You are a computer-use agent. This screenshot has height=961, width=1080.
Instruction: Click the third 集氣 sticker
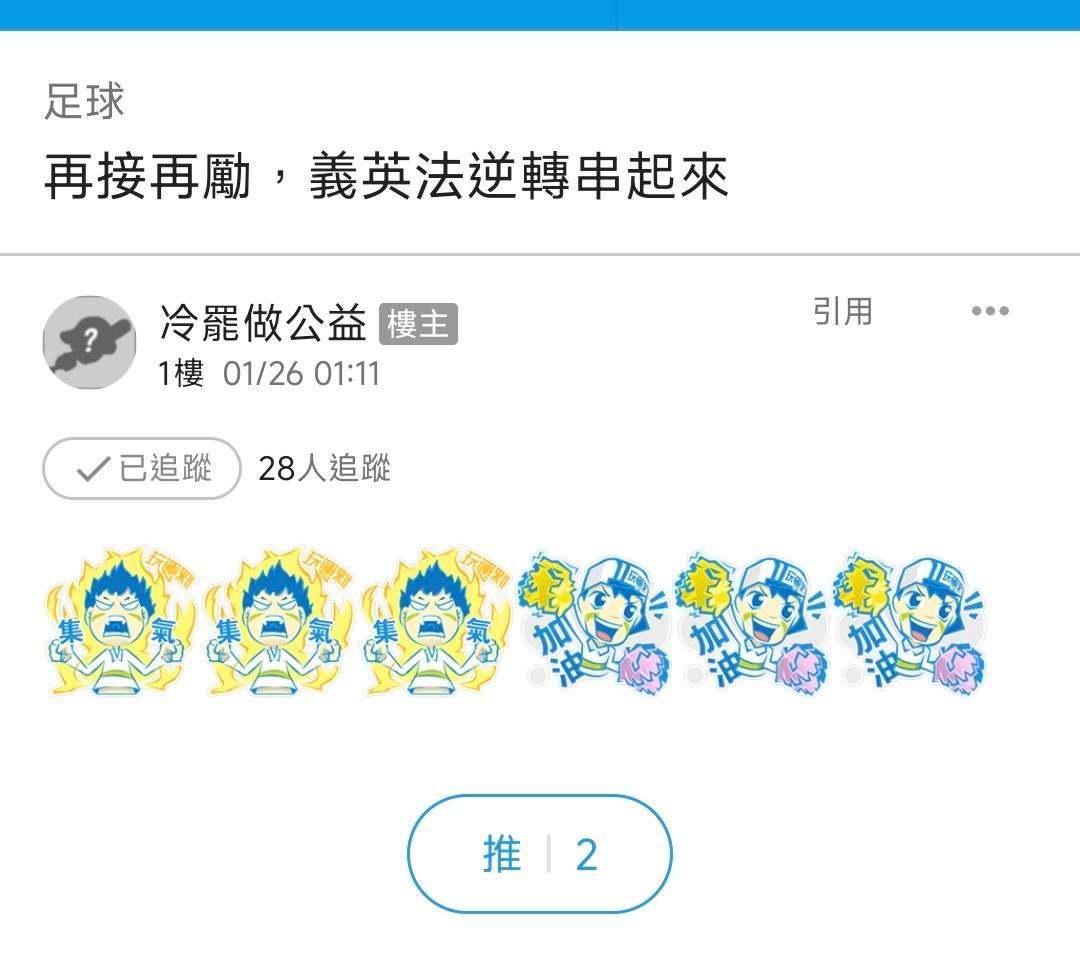pyautogui.click(x=435, y=621)
